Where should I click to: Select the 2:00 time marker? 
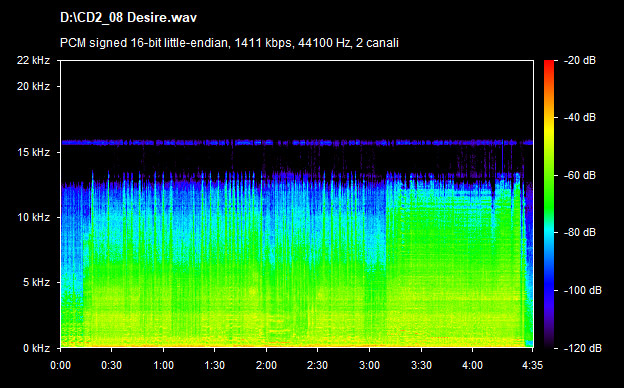(x=266, y=365)
